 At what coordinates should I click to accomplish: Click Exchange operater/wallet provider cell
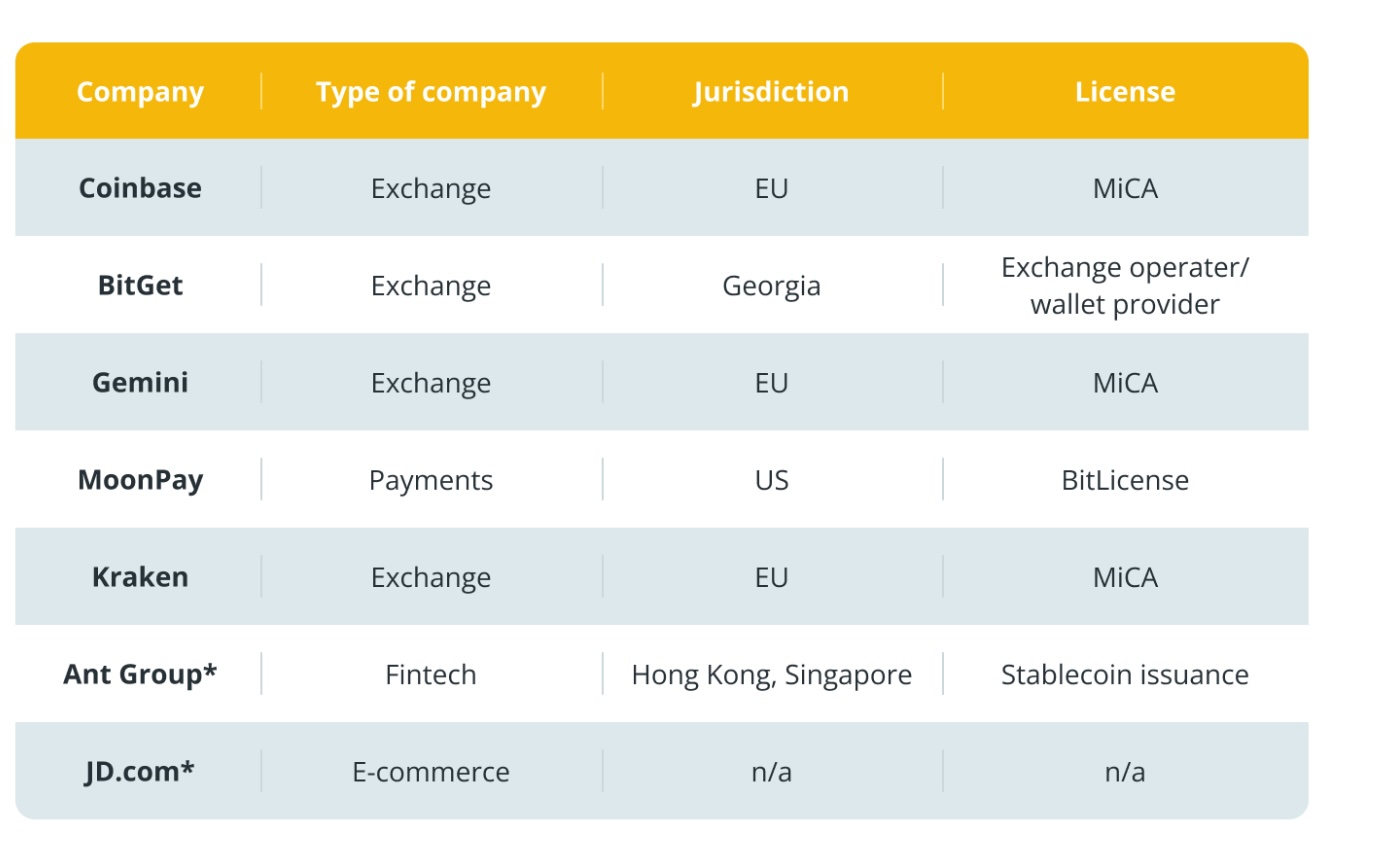tap(1125, 286)
